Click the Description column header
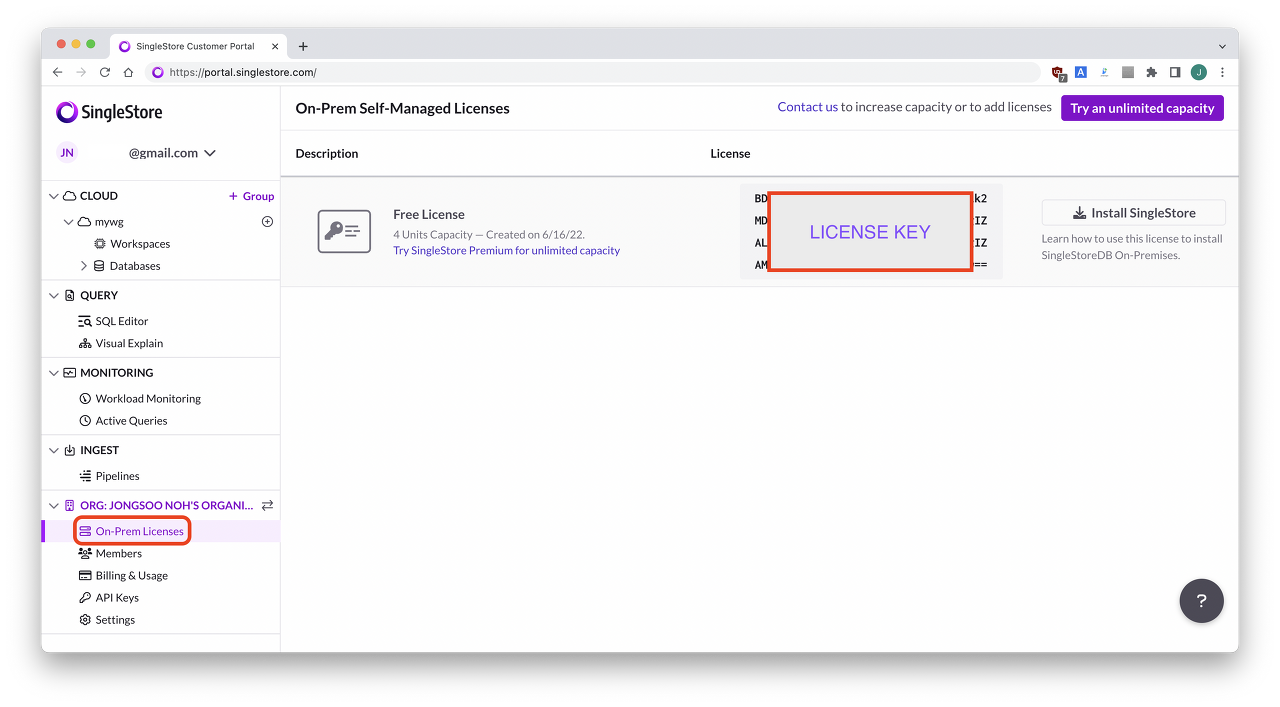The height and width of the screenshot is (707, 1280). (x=327, y=153)
